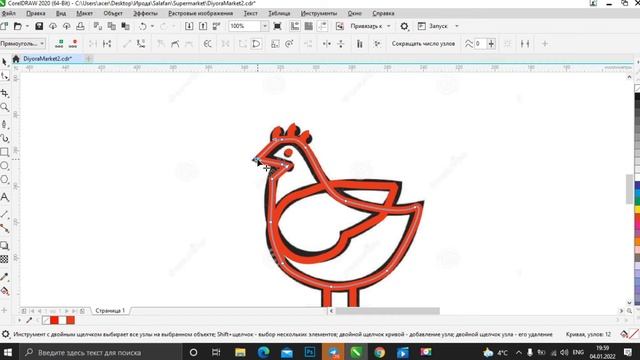The width and height of the screenshot is (640, 360).
Task: Select the Color Eyedropper tool
Action: coord(4,277)
